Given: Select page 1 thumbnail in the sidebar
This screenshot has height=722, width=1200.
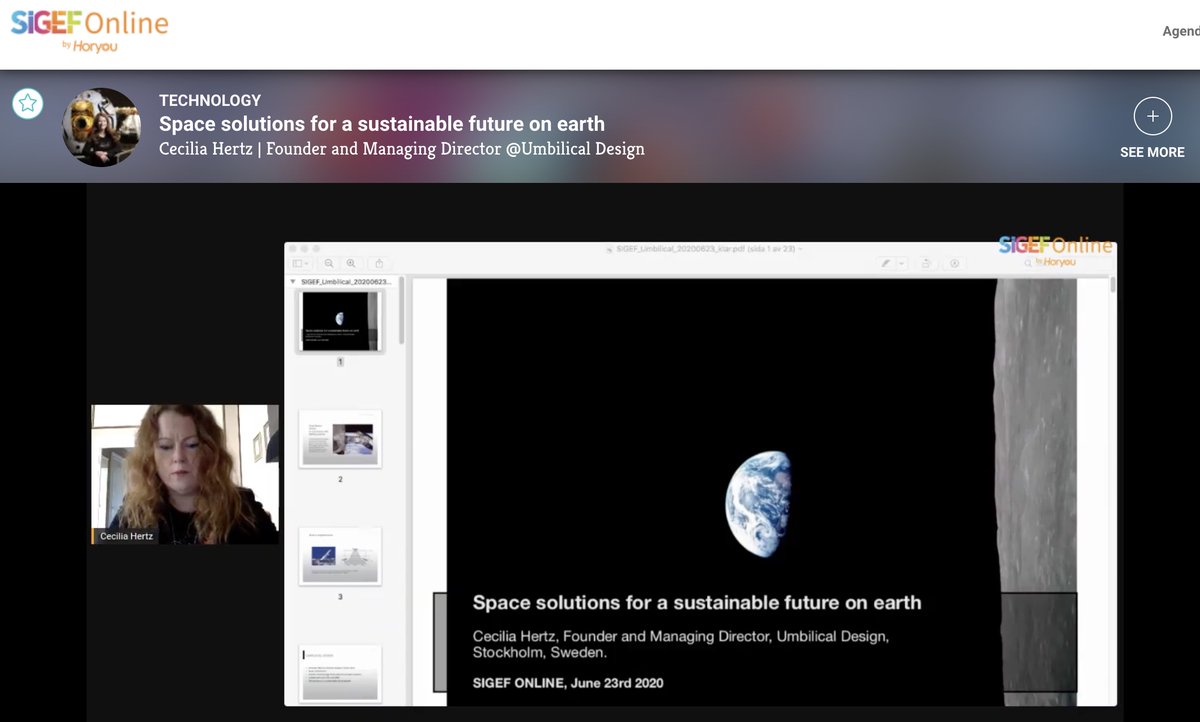Looking at the screenshot, I should coord(340,321).
